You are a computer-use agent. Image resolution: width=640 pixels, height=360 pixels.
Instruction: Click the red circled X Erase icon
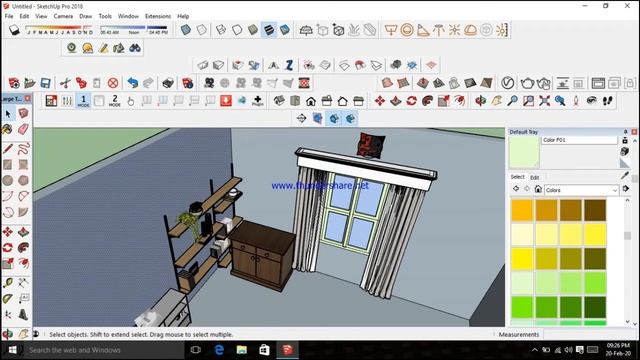click(x=113, y=83)
